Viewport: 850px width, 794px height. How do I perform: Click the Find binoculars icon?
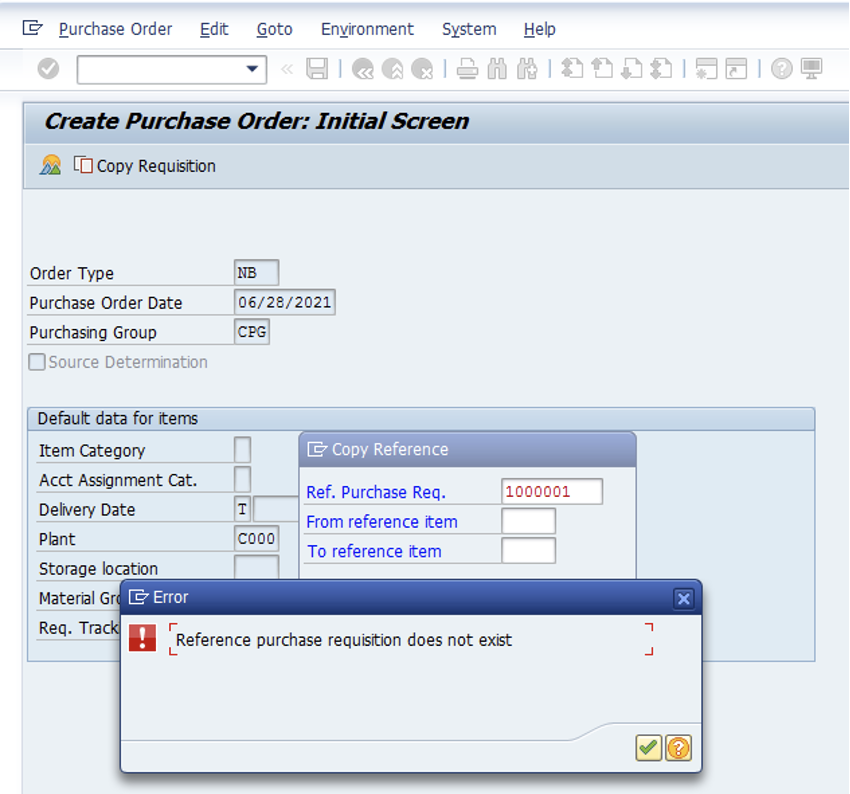pyautogui.click(x=497, y=69)
